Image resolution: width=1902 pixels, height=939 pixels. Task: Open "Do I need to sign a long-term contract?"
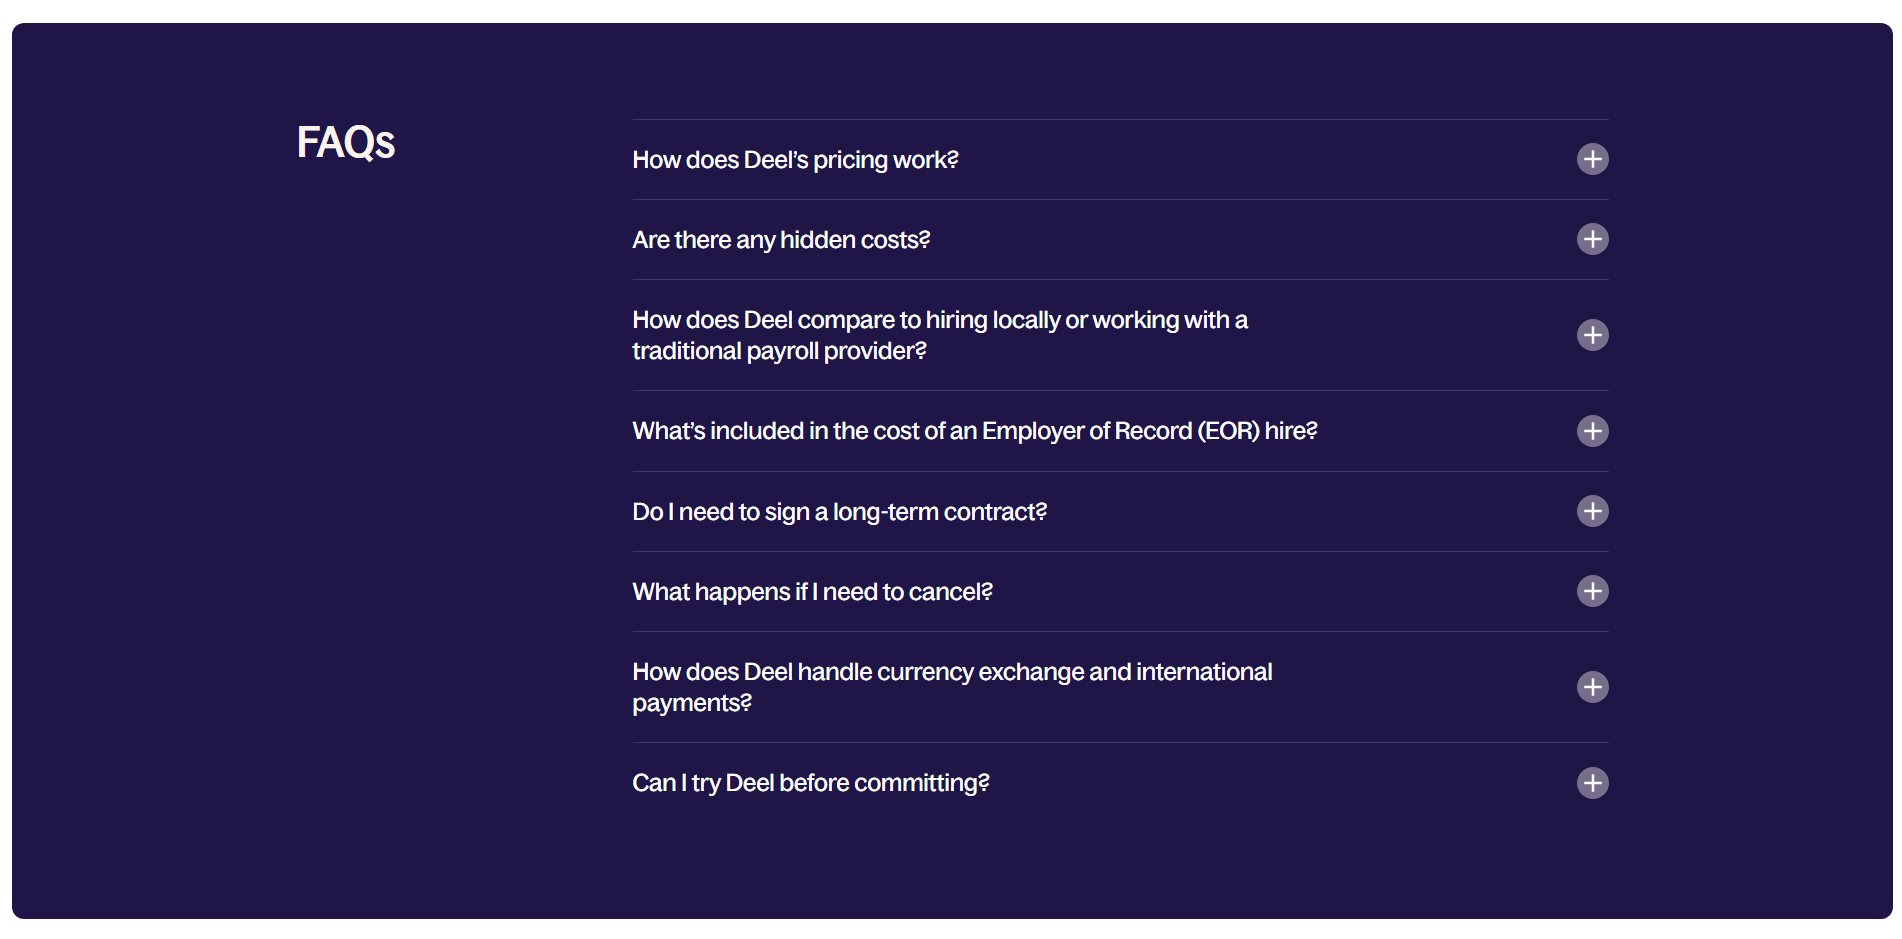coord(1120,512)
